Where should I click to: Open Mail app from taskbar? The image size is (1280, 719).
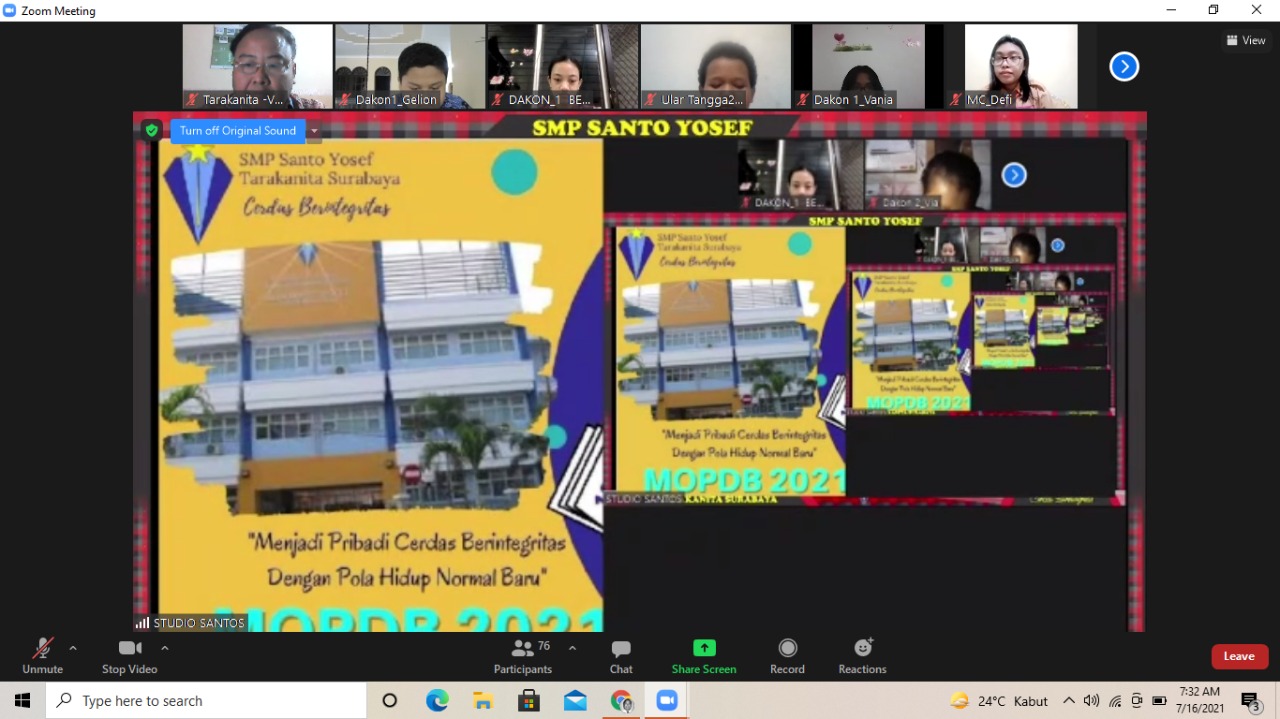tap(575, 701)
